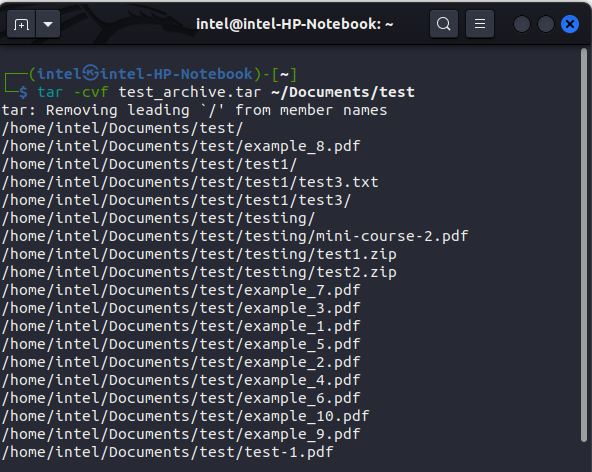The width and height of the screenshot is (592, 472).
Task: Select the example_1.pdf output line
Action: (x=181, y=326)
